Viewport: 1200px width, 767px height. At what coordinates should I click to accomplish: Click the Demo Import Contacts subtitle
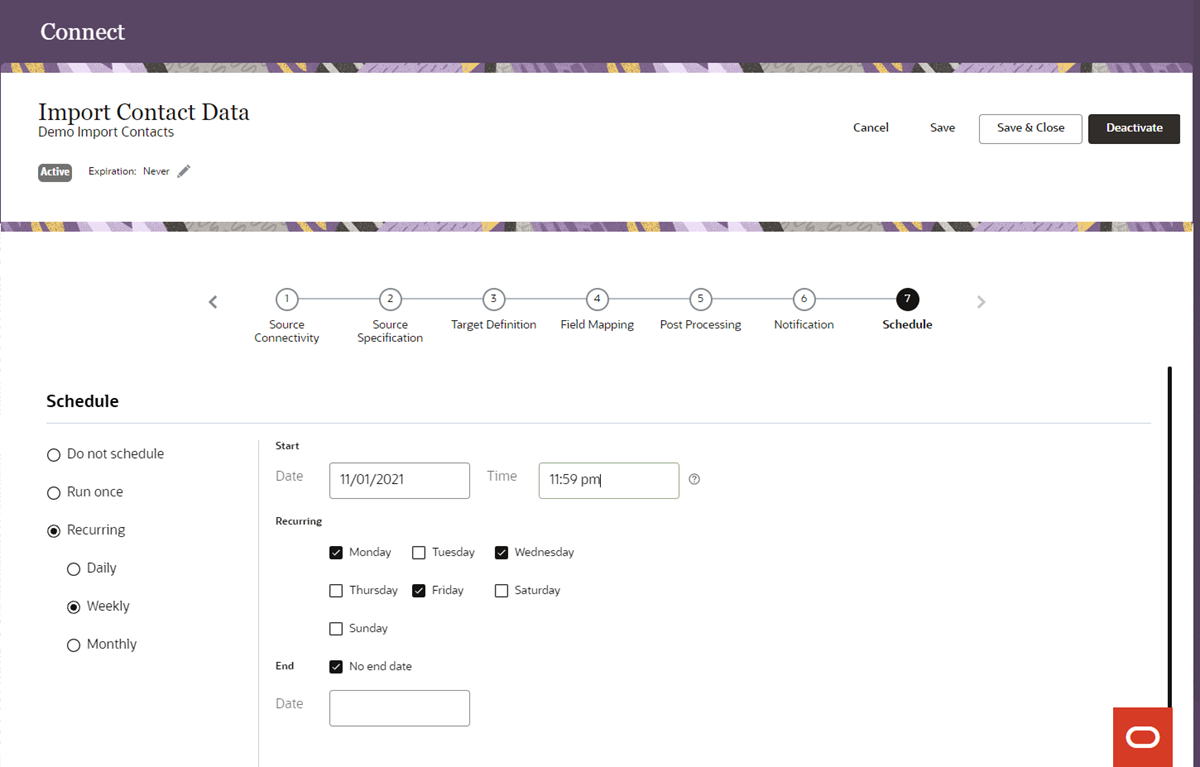[106, 132]
